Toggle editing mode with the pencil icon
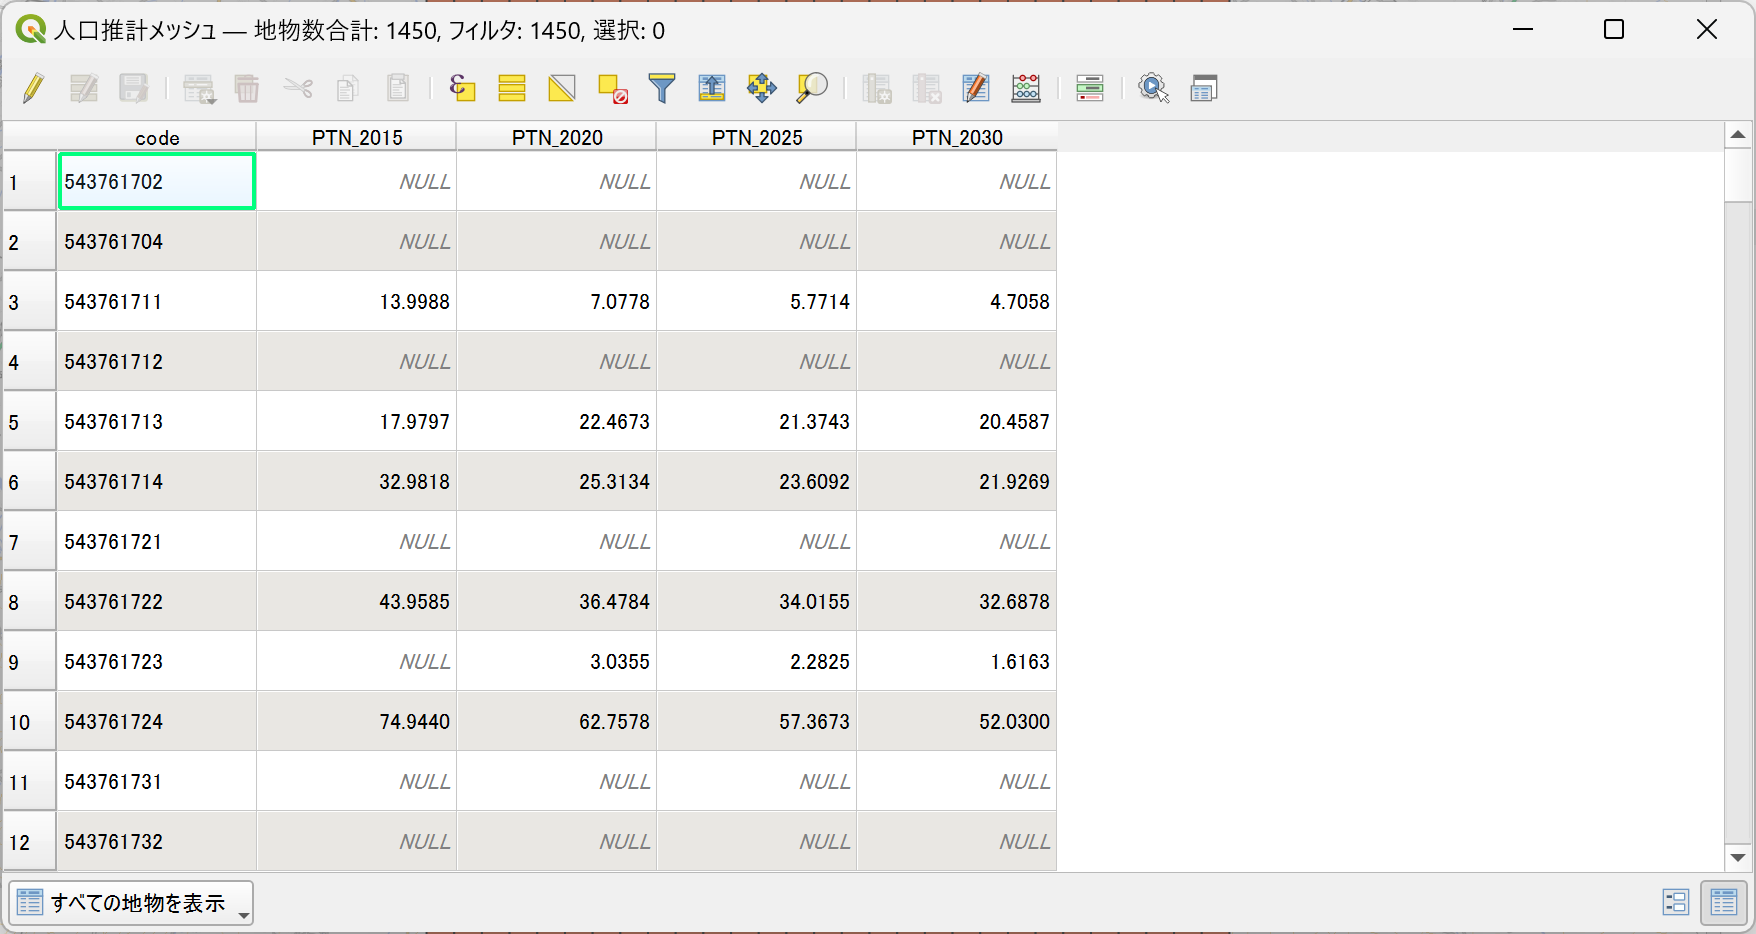This screenshot has height=934, width=1756. tap(33, 88)
